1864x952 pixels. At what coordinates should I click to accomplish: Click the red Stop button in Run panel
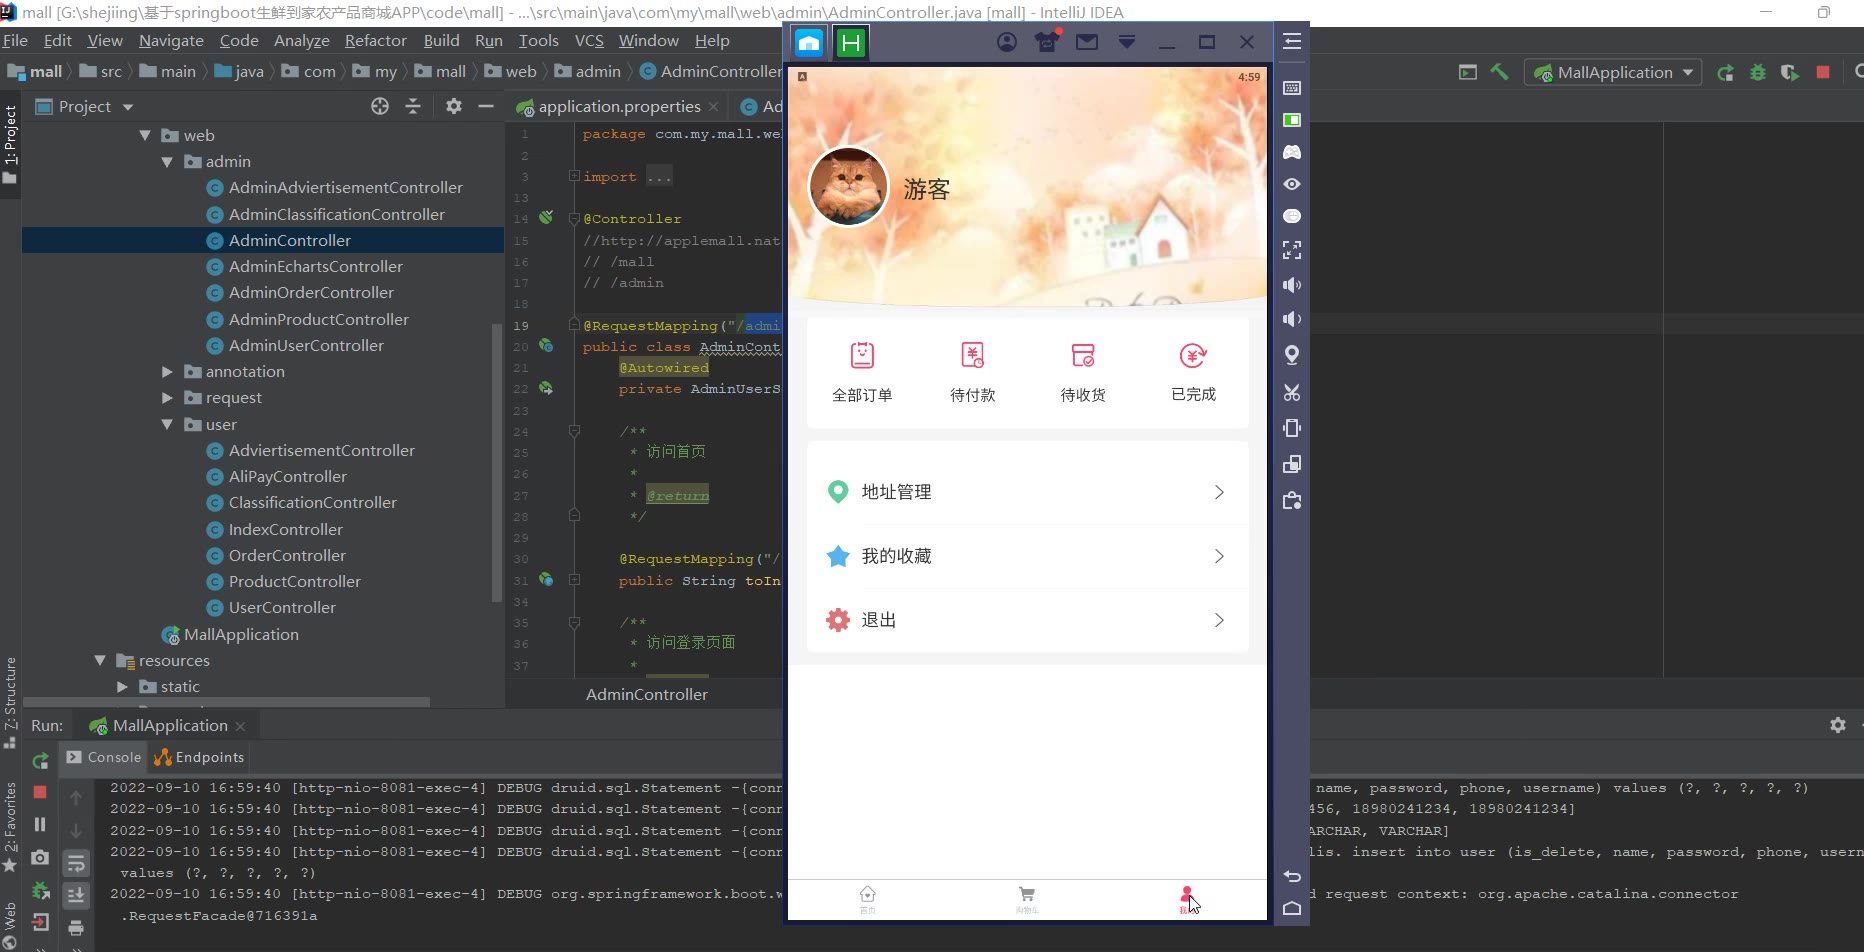[x=40, y=792]
